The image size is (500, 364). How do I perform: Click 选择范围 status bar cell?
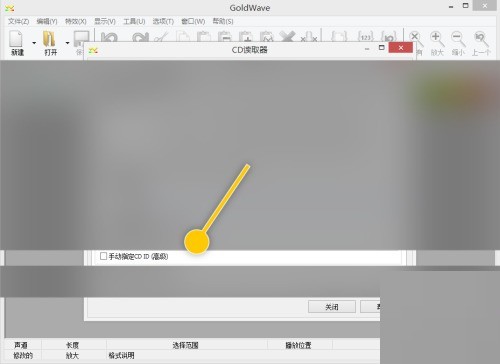[185, 345]
